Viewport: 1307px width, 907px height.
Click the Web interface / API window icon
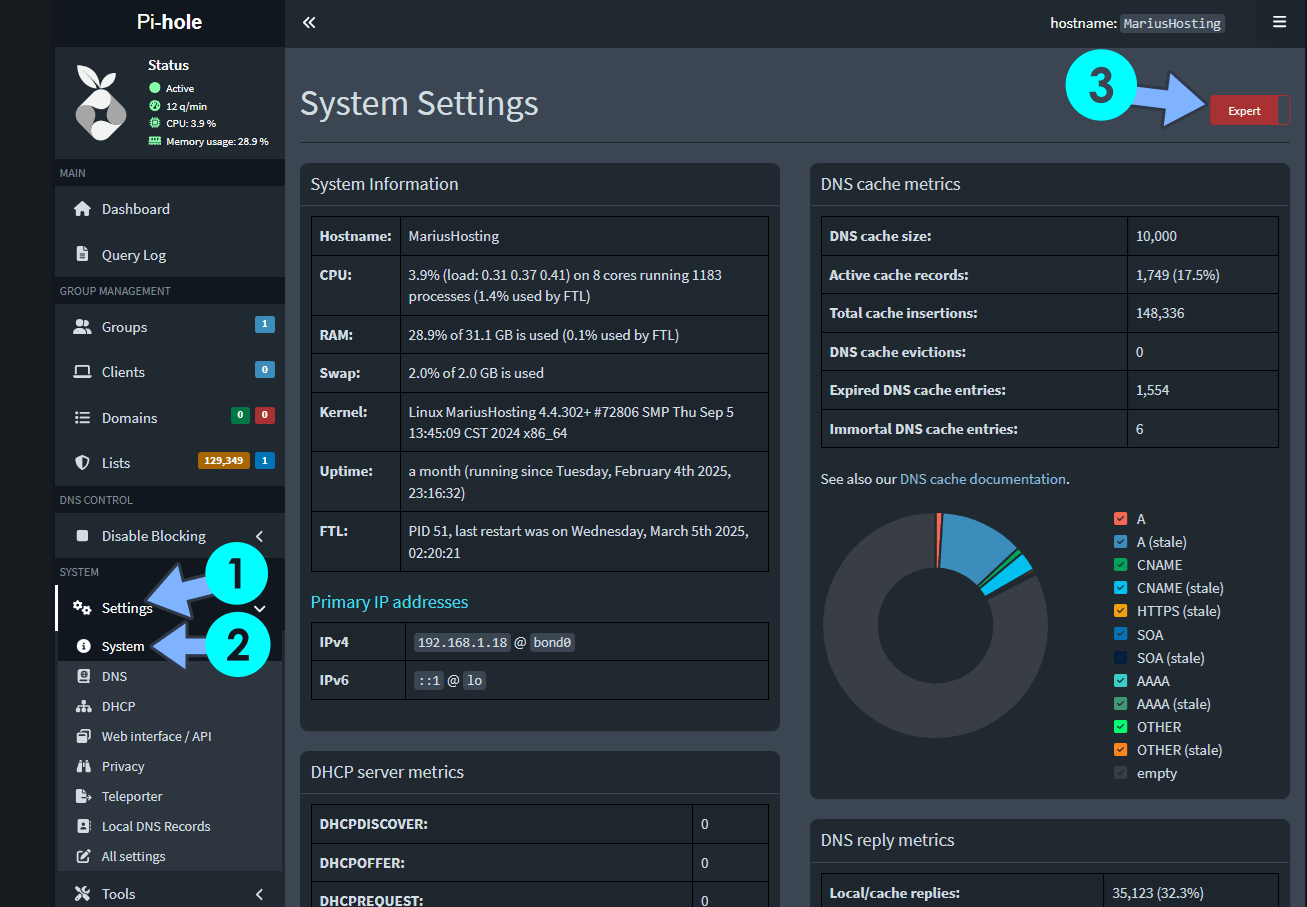coord(83,736)
